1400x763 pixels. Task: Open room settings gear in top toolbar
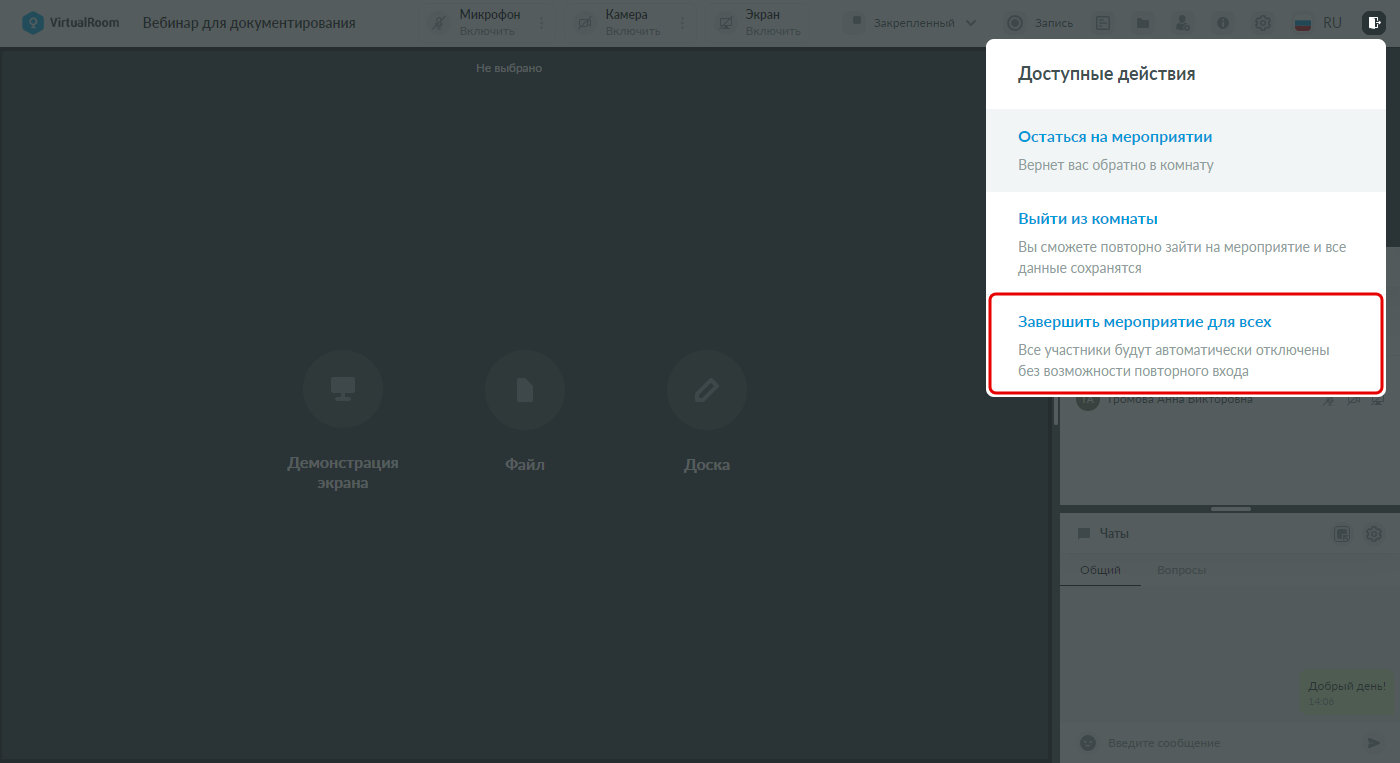point(1263,23)
